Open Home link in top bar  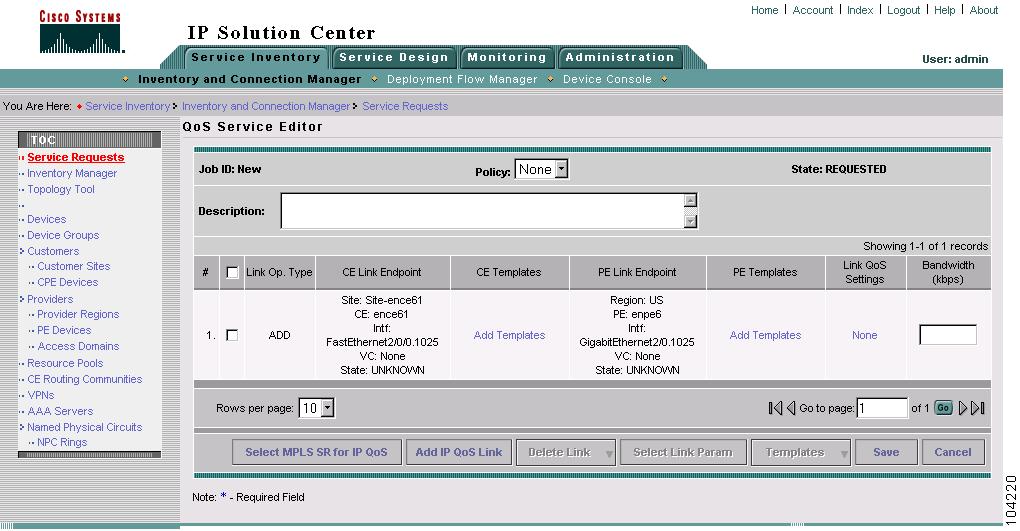click(x=764, y=10)
